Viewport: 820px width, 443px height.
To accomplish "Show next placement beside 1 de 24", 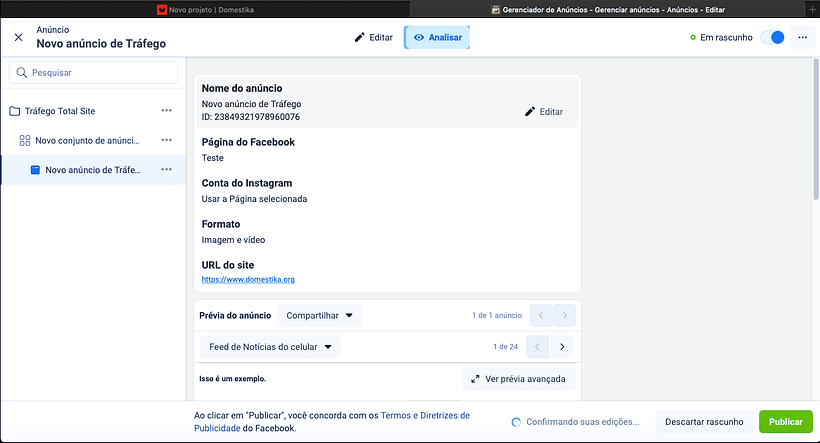I will (x=562, y=347).
